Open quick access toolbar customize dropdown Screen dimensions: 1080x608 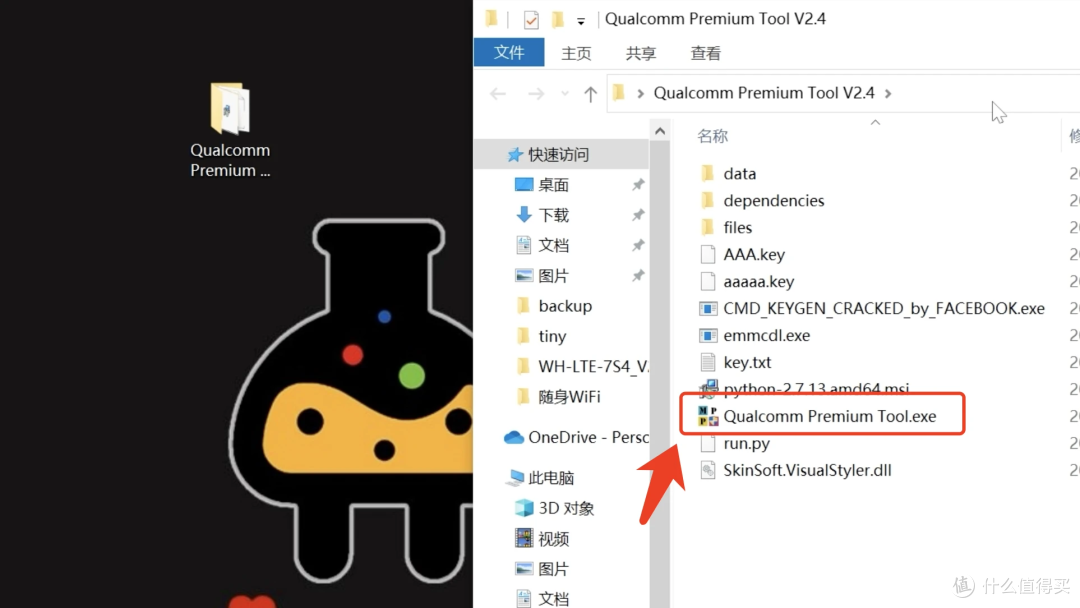(581, 21)
